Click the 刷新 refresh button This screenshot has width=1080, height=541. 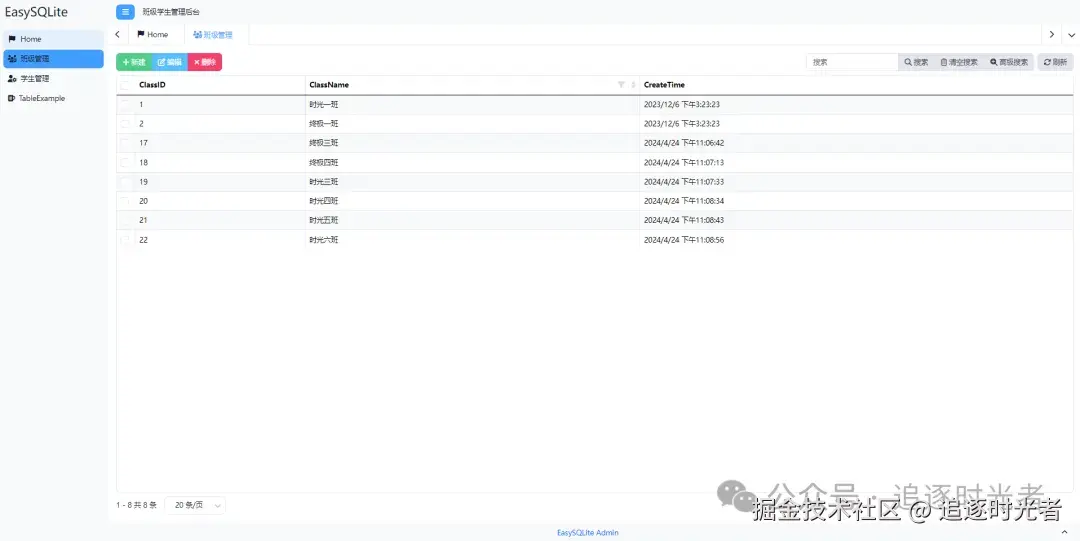pos(1055,62)
